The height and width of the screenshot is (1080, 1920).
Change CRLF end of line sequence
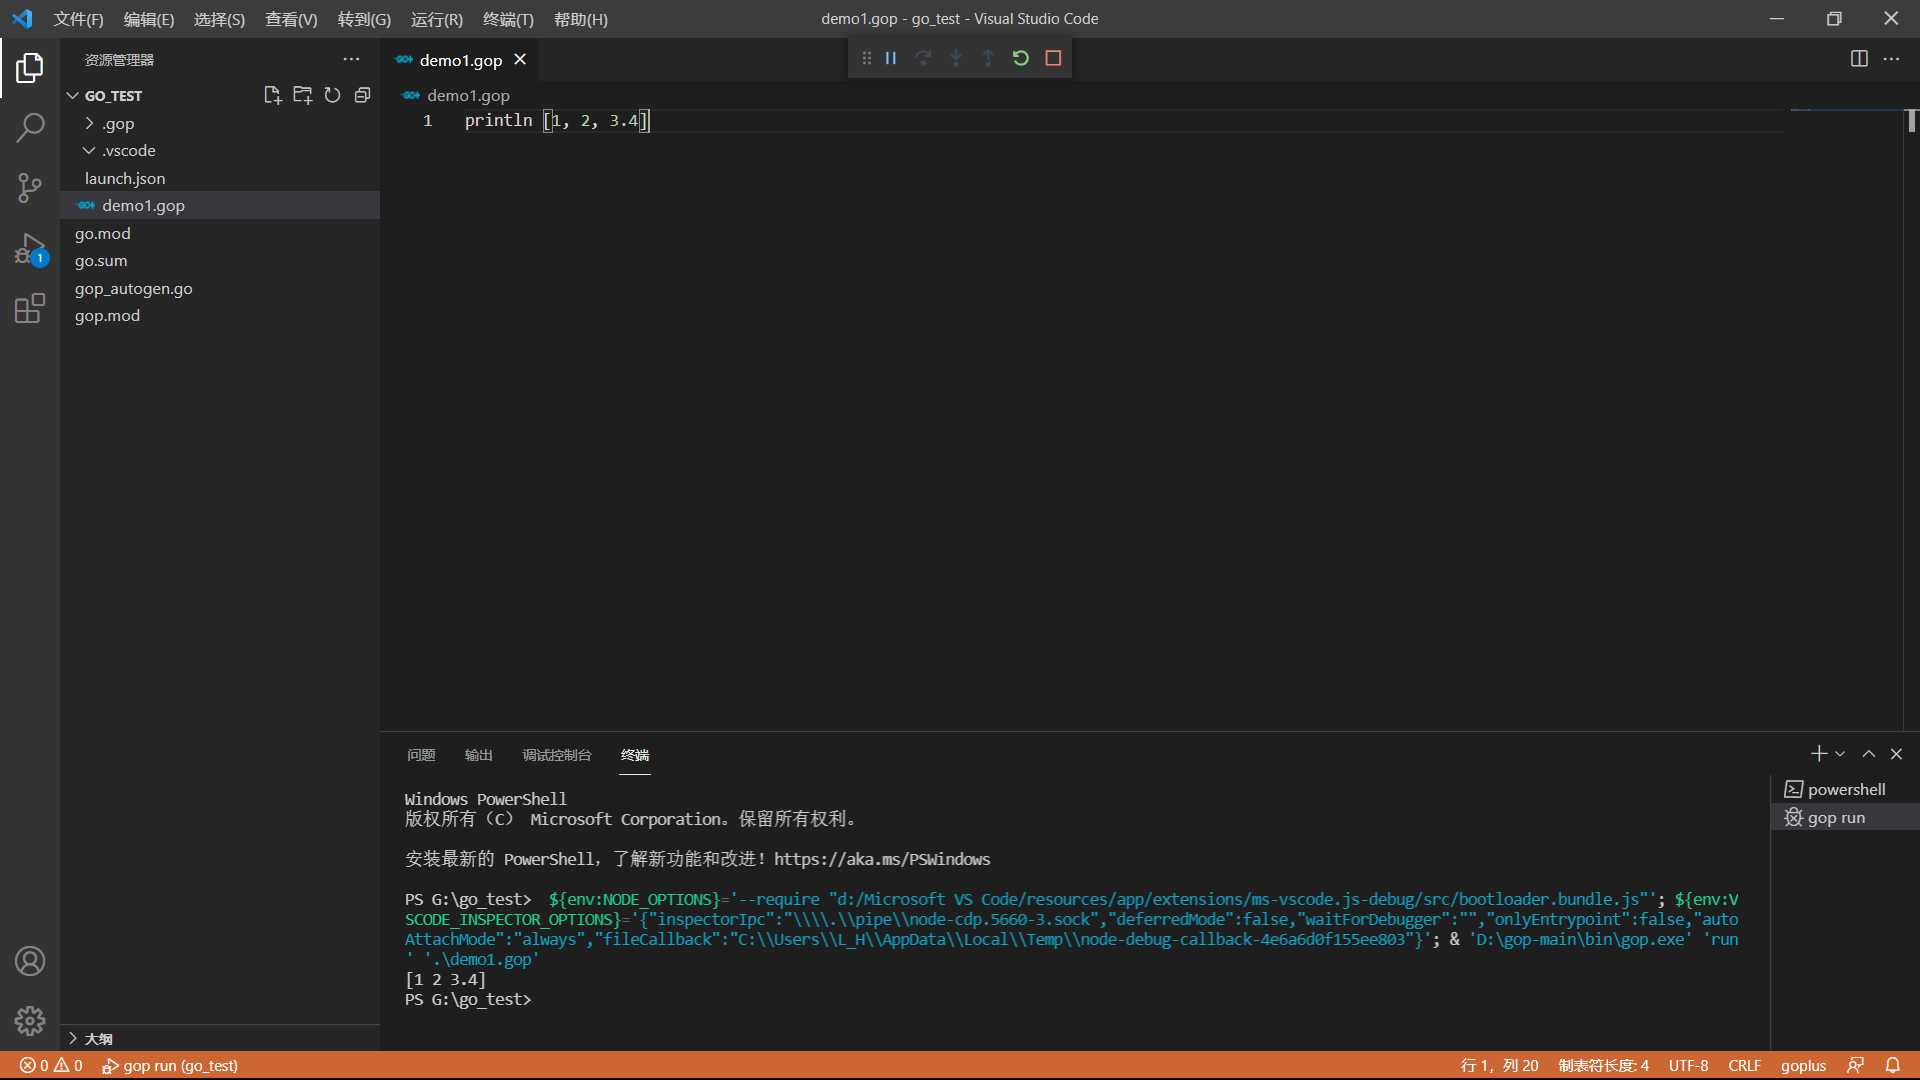[1744, 1065]
